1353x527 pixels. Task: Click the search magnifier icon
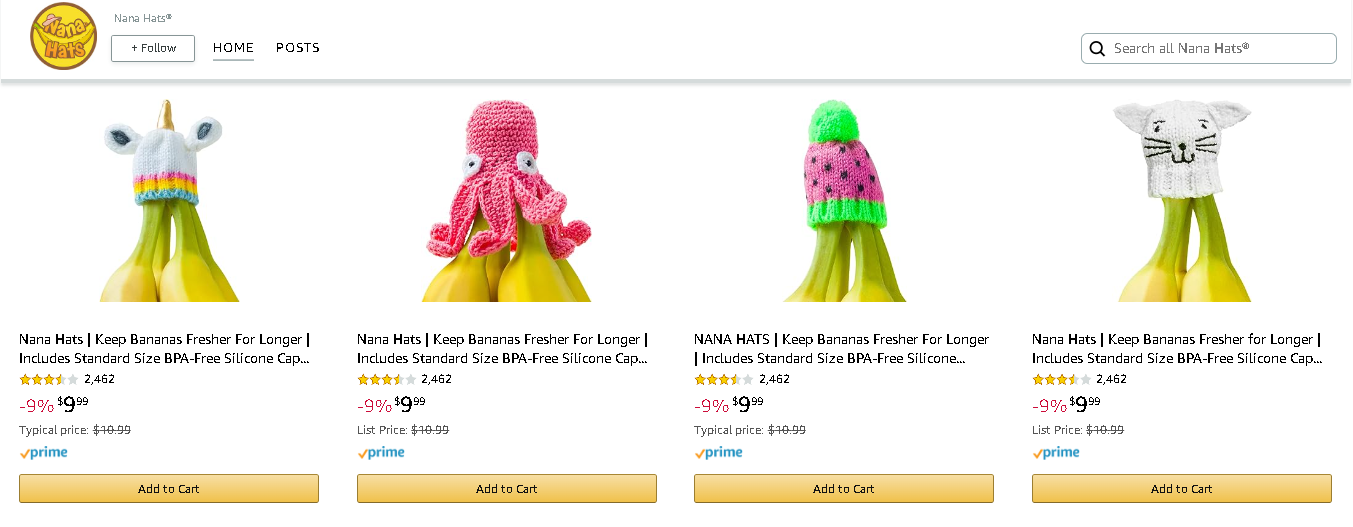tap(1097, 49)
